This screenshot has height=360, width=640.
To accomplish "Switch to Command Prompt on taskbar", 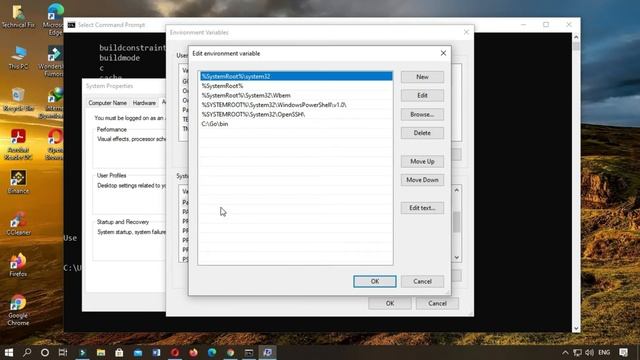I will coord(249,352).
